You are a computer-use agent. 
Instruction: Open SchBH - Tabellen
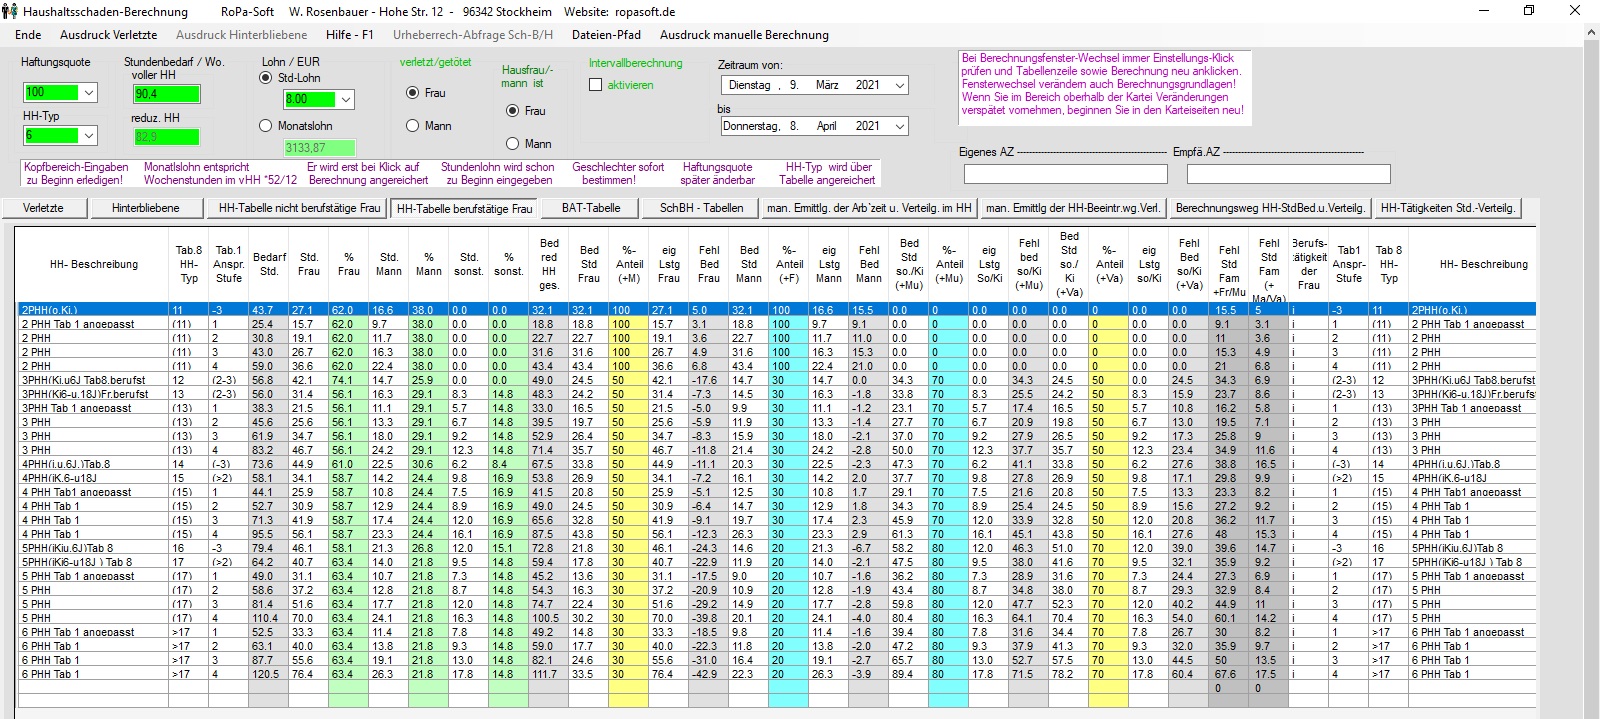701,208
